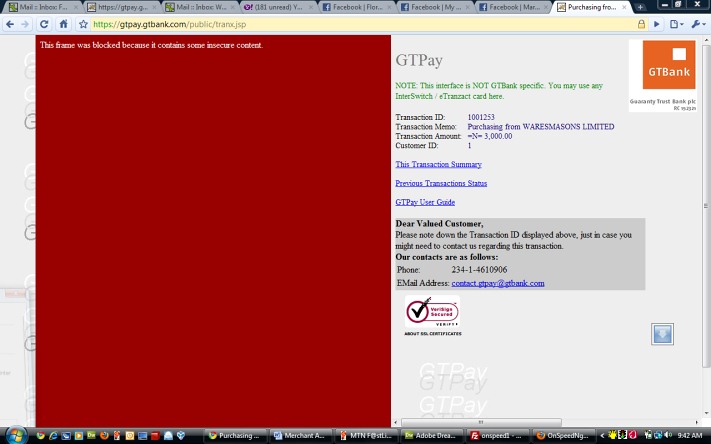Screen dimensions: 711x444
Task: Click the yellow hand tray icon
Action: click(613, 435)
